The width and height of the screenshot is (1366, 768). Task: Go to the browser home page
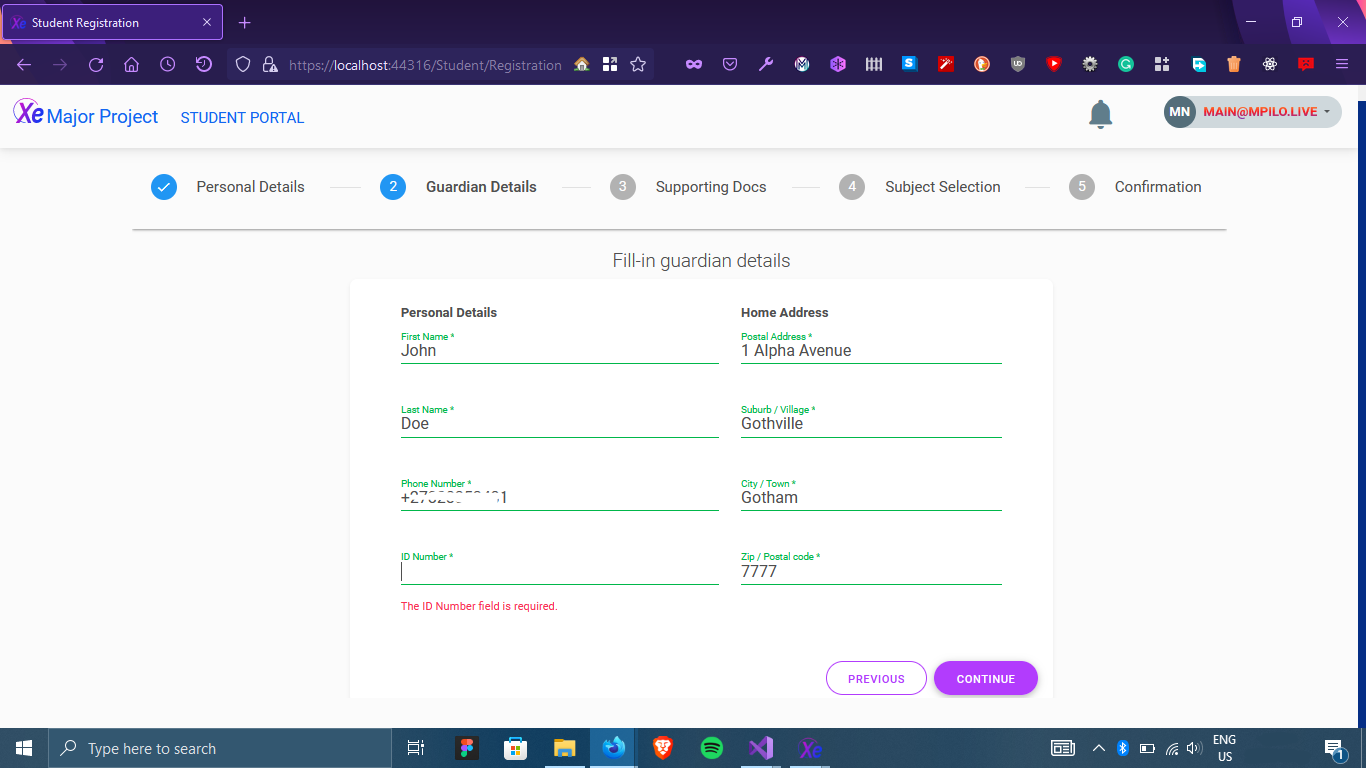point(131,65)
